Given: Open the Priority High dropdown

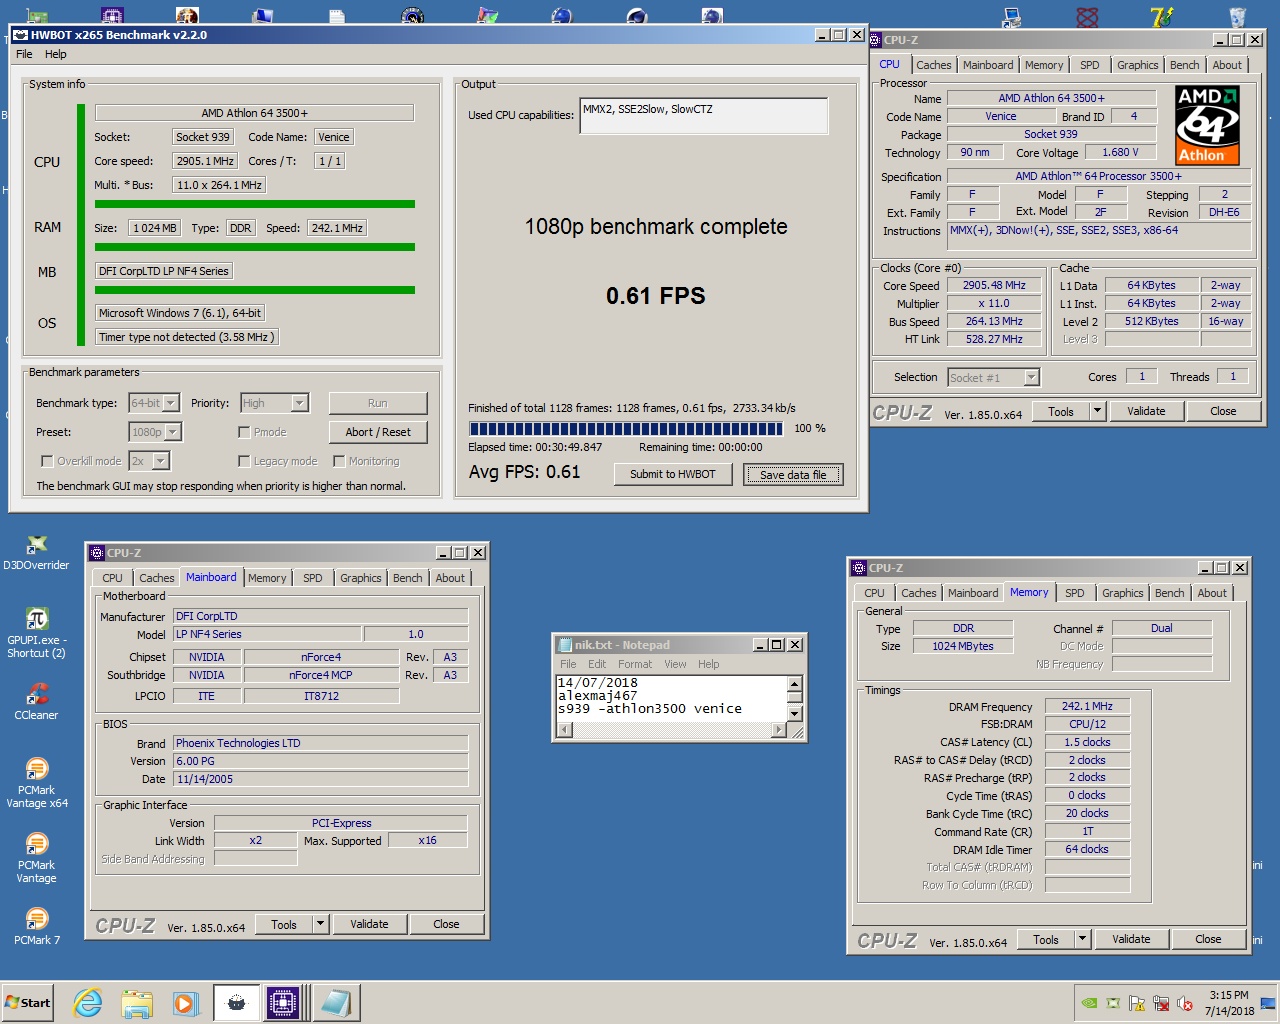Looking at the screenshot, I should point(299,403).
